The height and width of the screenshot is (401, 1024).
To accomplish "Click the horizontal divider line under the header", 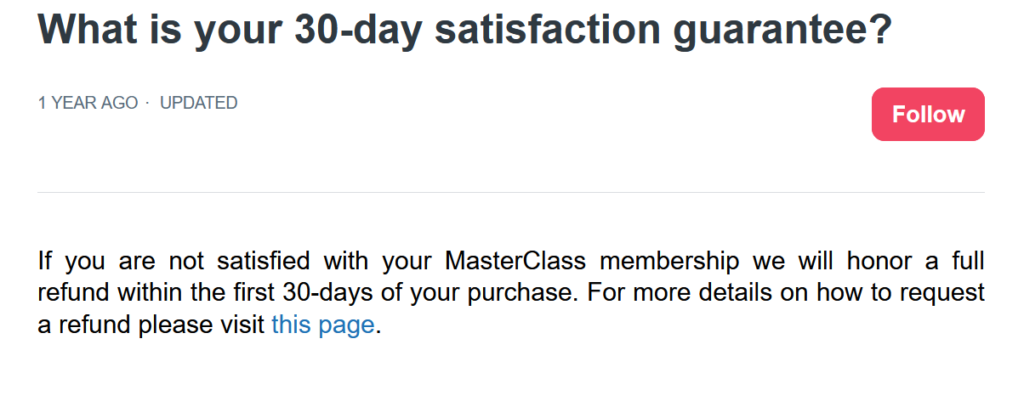I will pos(511,193).
